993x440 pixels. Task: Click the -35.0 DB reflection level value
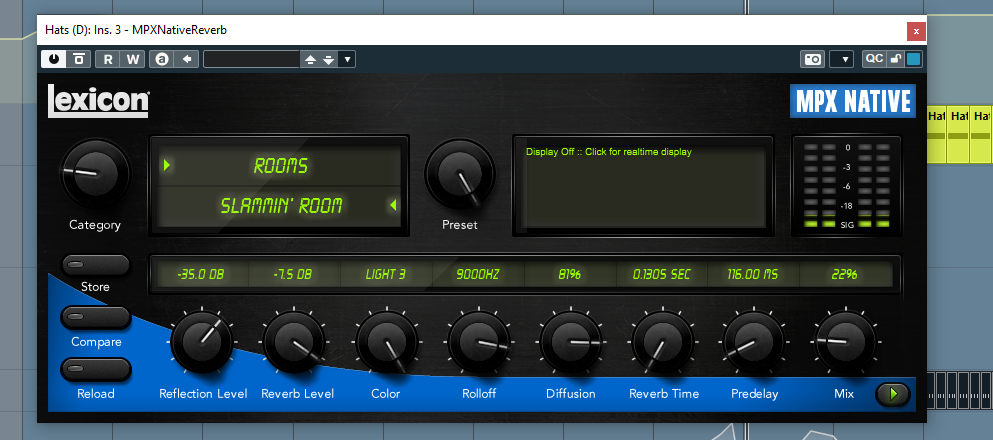pos(201,275)
